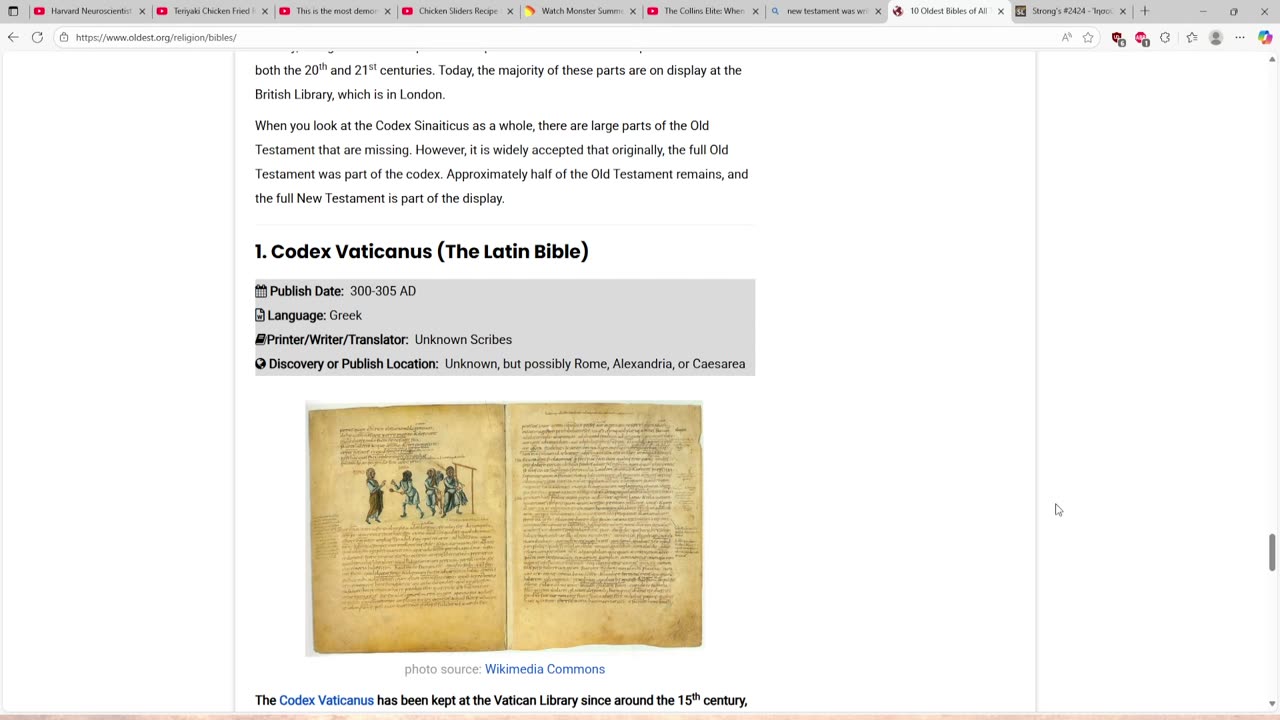Click the scrollbar down arrow

(x=1272, y=704)
